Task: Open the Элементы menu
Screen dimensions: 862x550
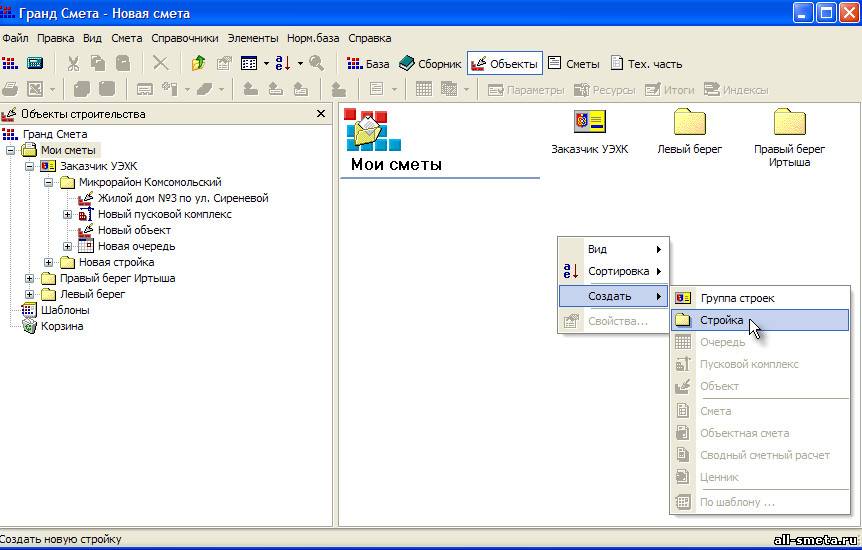Action: (253, 38)
